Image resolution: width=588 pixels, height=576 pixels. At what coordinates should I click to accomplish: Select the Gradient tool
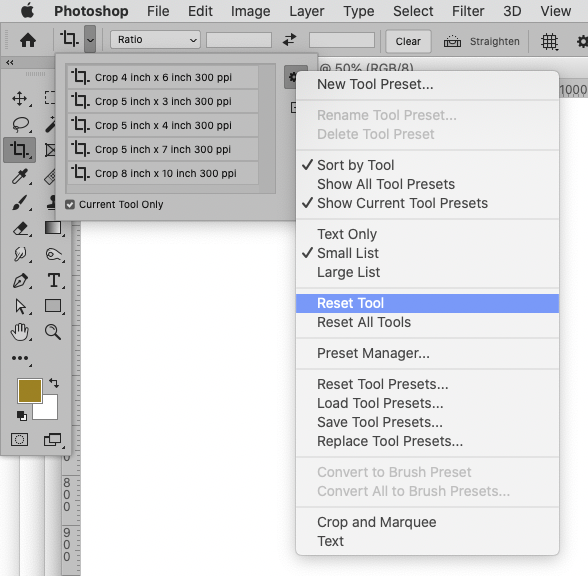[53, 228]
